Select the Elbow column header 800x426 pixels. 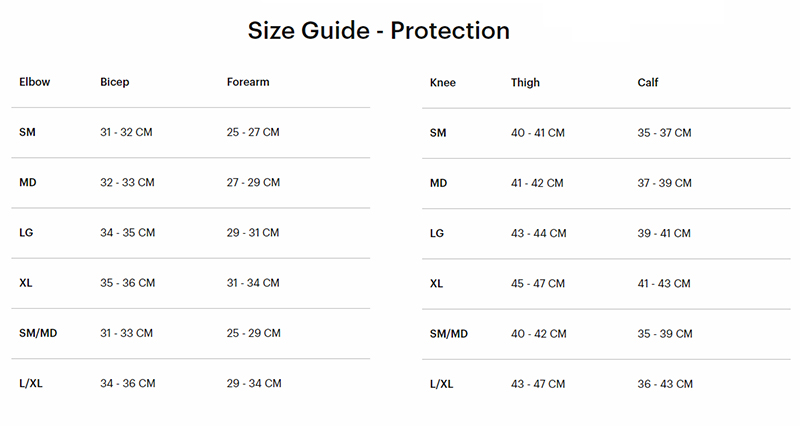click(x=35, y=82)
